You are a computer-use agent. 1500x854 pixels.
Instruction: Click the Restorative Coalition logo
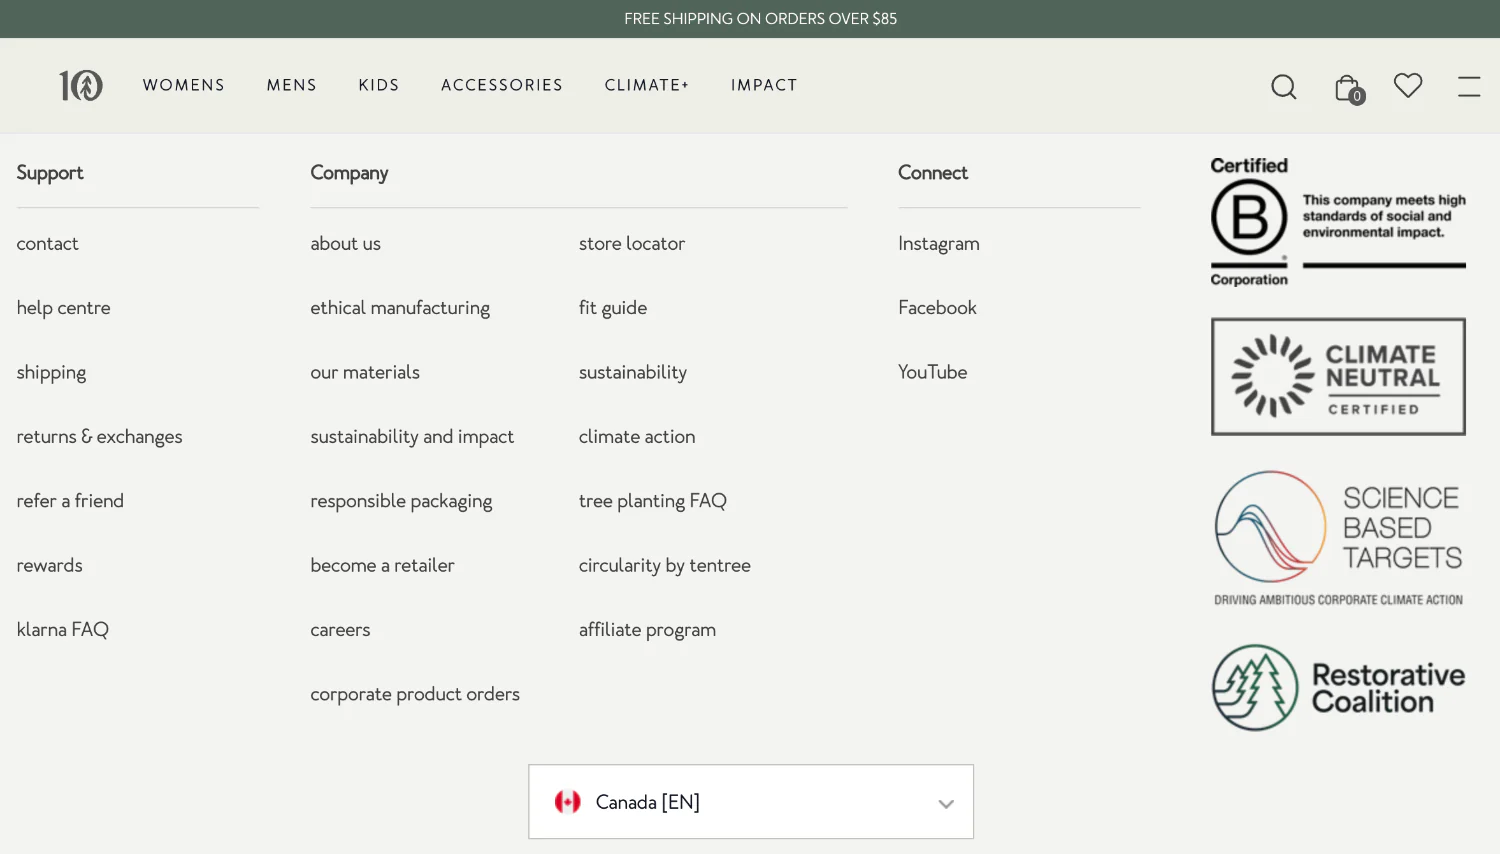pyautogui.click(x=1338, y=687)
